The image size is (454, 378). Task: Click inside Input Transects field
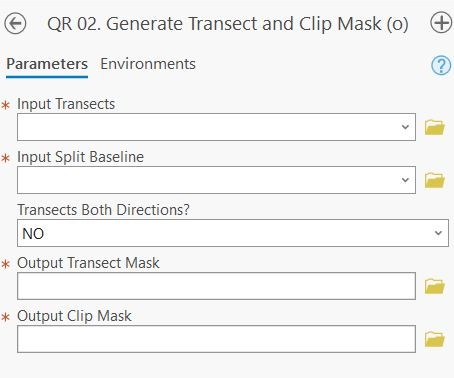[x=216, y=127]
